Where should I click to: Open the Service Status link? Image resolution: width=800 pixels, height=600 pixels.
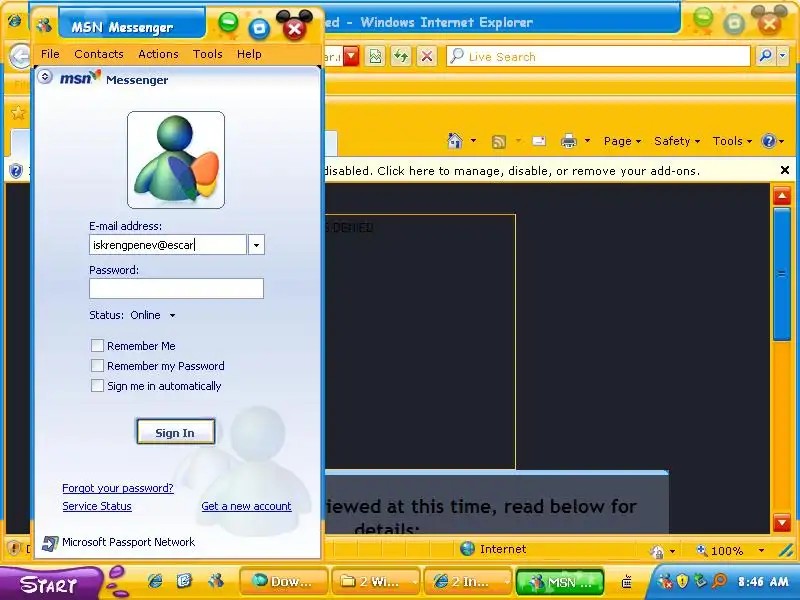pyautogui.click(x=97, y=506)
